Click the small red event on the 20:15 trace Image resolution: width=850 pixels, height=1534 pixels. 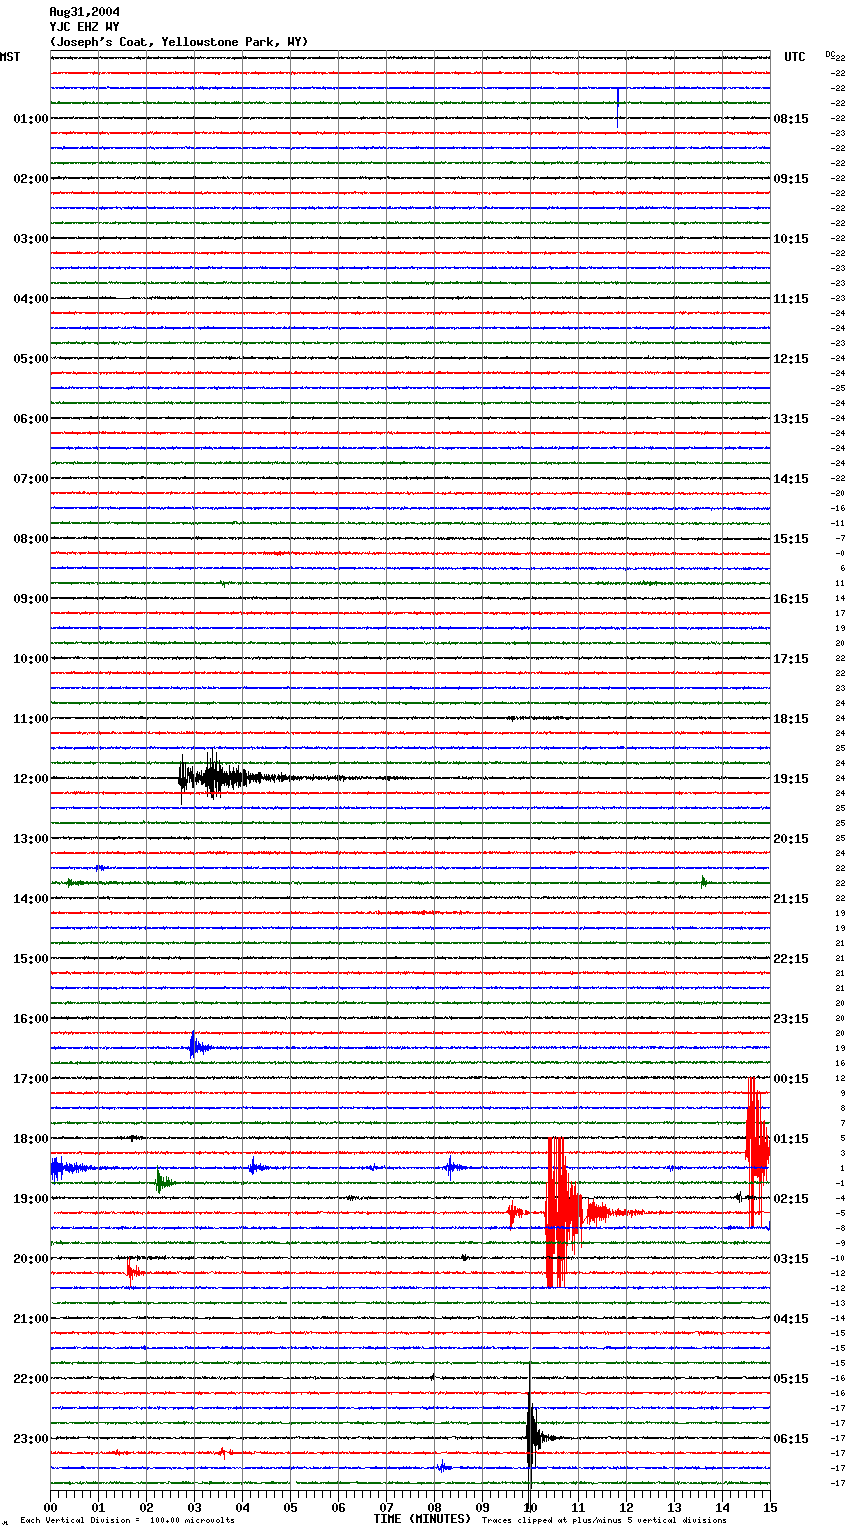coord(133,1272)
